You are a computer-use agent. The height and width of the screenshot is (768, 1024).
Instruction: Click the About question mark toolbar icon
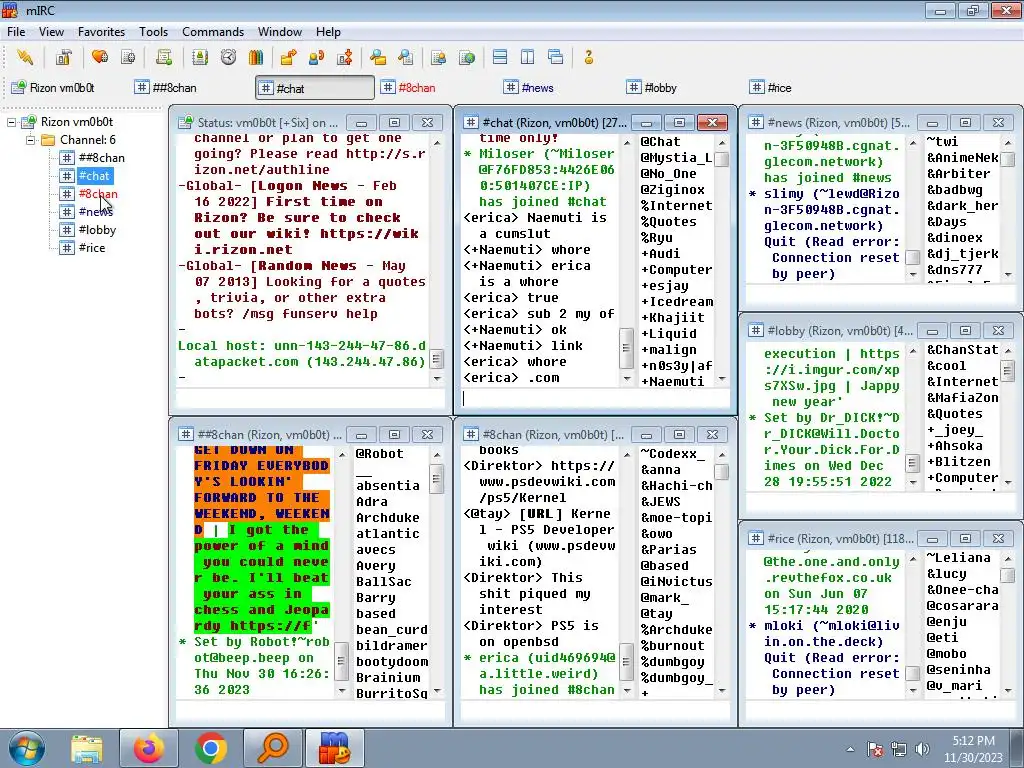pos(589,57)
